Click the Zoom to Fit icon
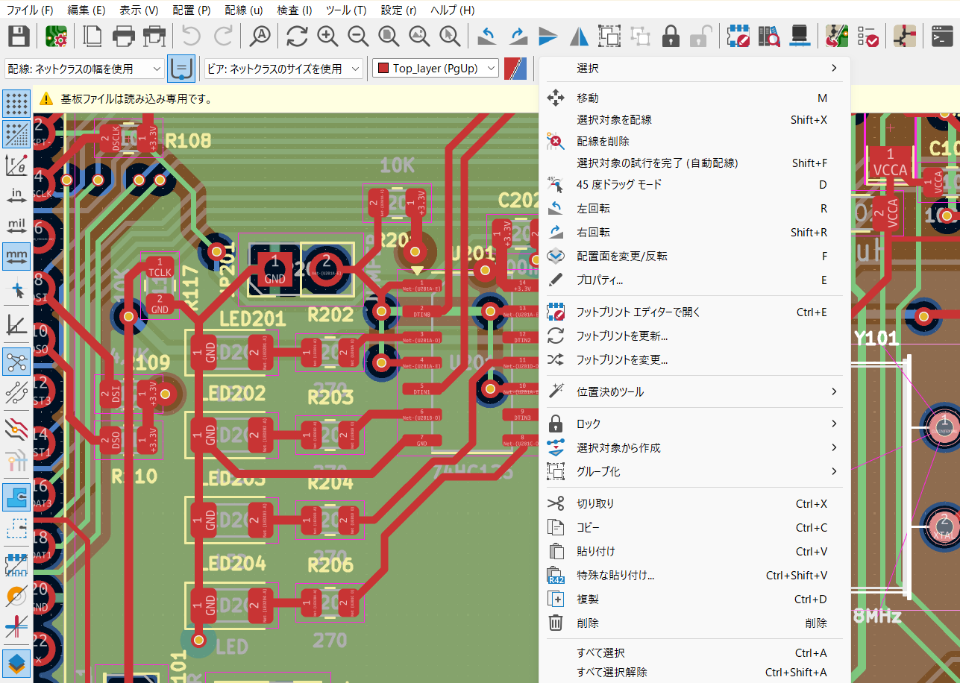This screenshot has width=960, height=683. 389,37
